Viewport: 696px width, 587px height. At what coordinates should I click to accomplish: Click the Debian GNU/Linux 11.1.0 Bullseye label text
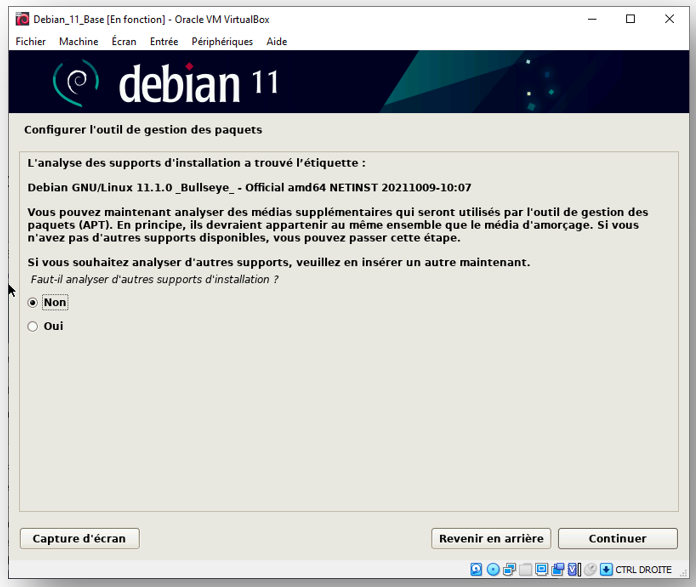(x=249, y=187)
